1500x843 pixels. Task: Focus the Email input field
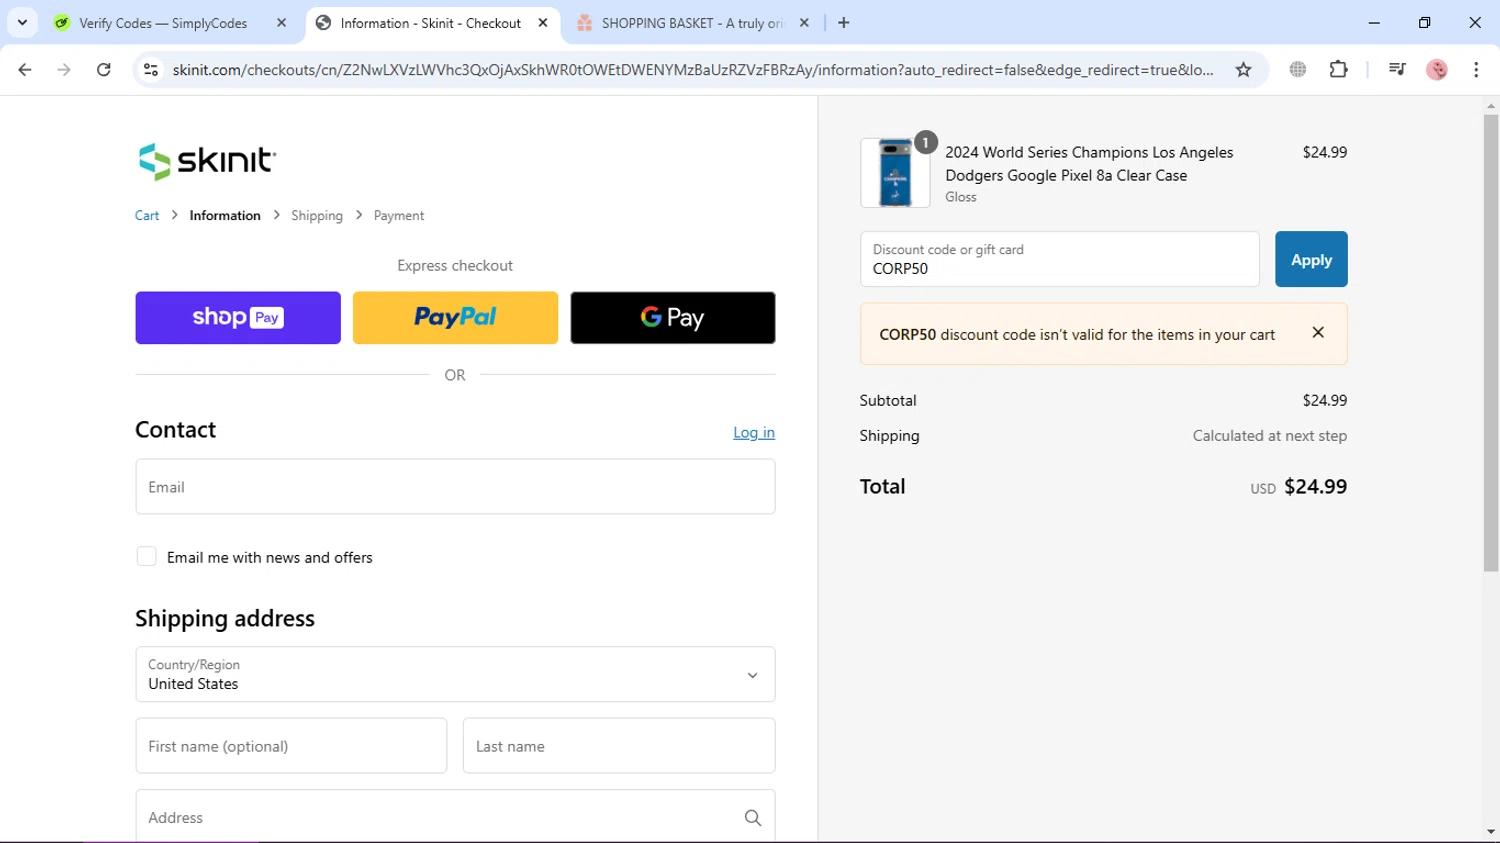point(455,487)
